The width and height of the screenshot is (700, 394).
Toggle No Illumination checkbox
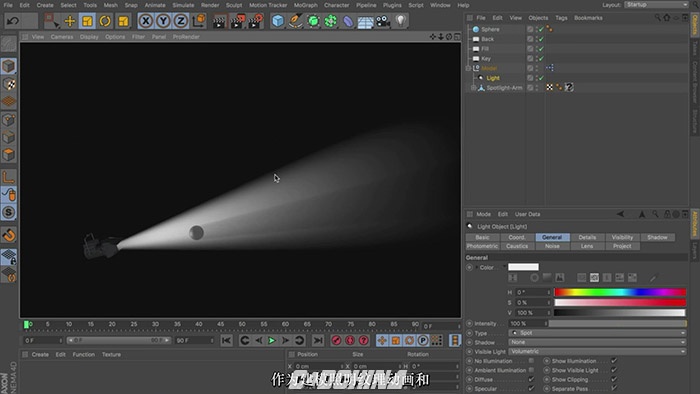click(531, 361)
